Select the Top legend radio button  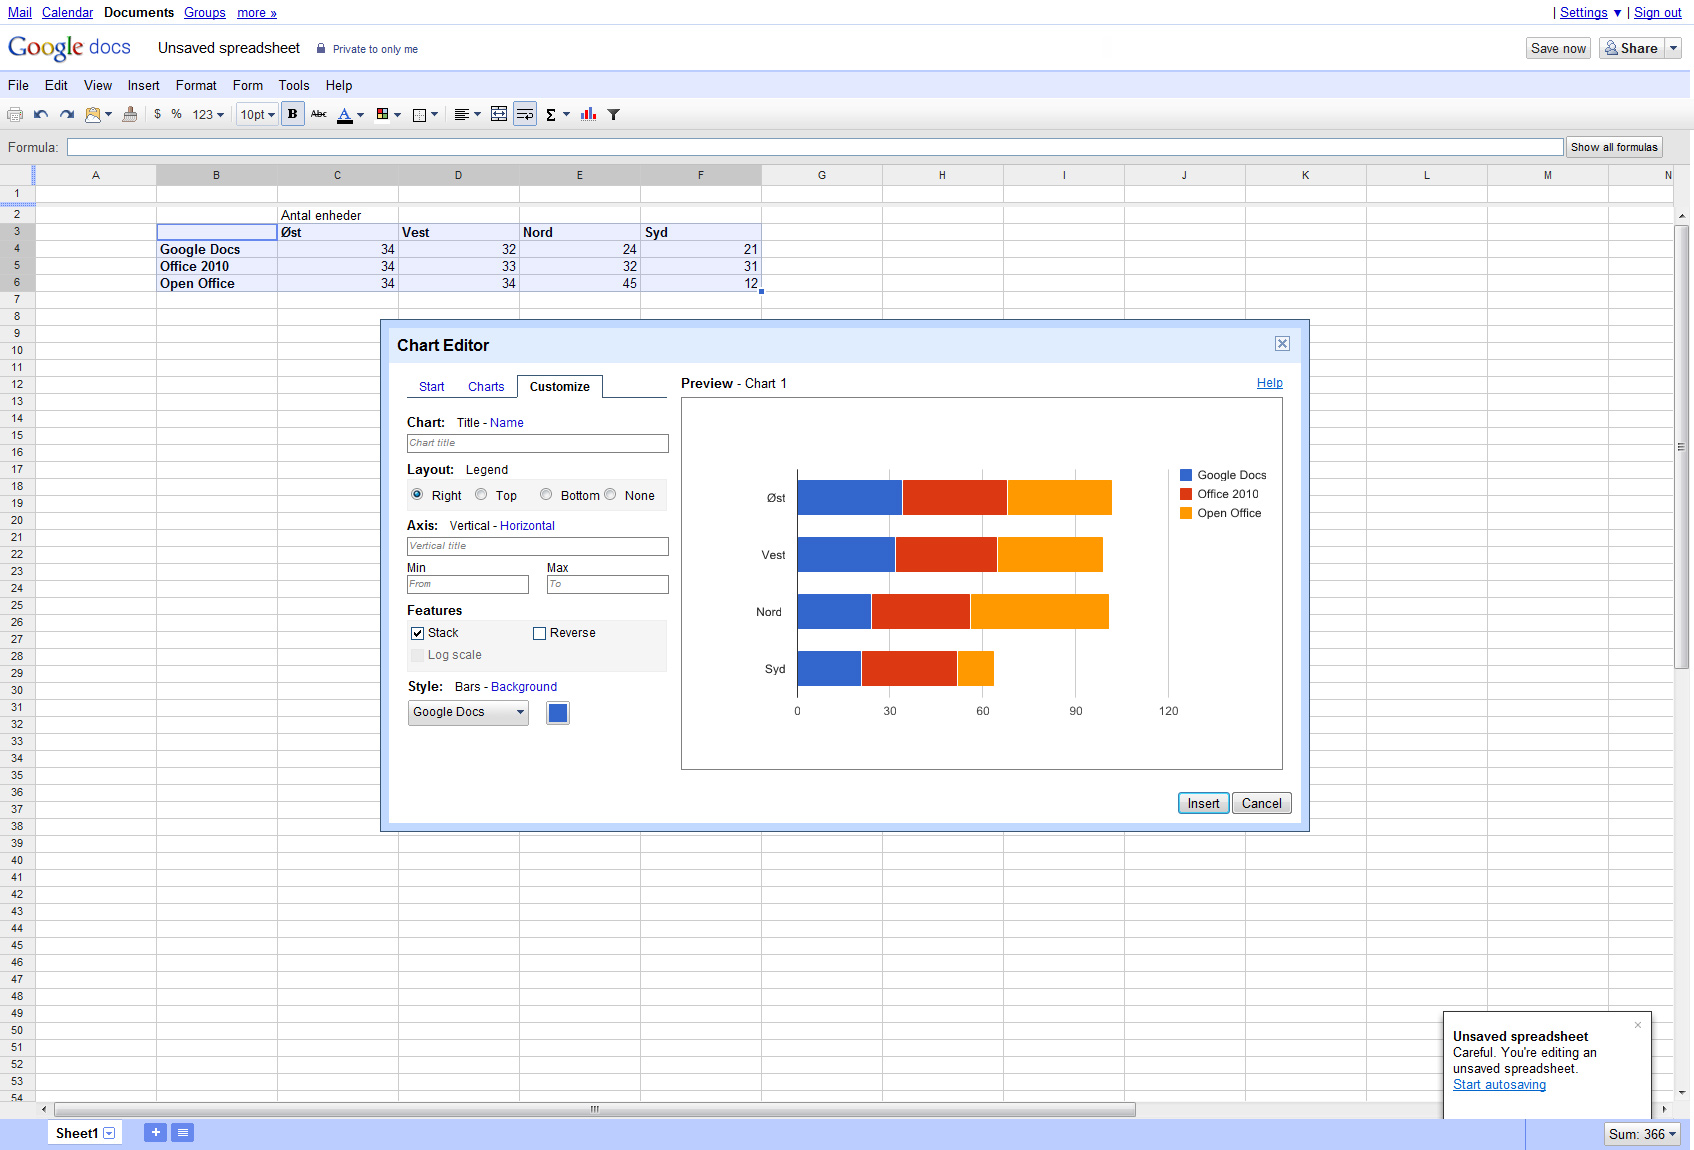pyautogui.click(x=482, y=495)
